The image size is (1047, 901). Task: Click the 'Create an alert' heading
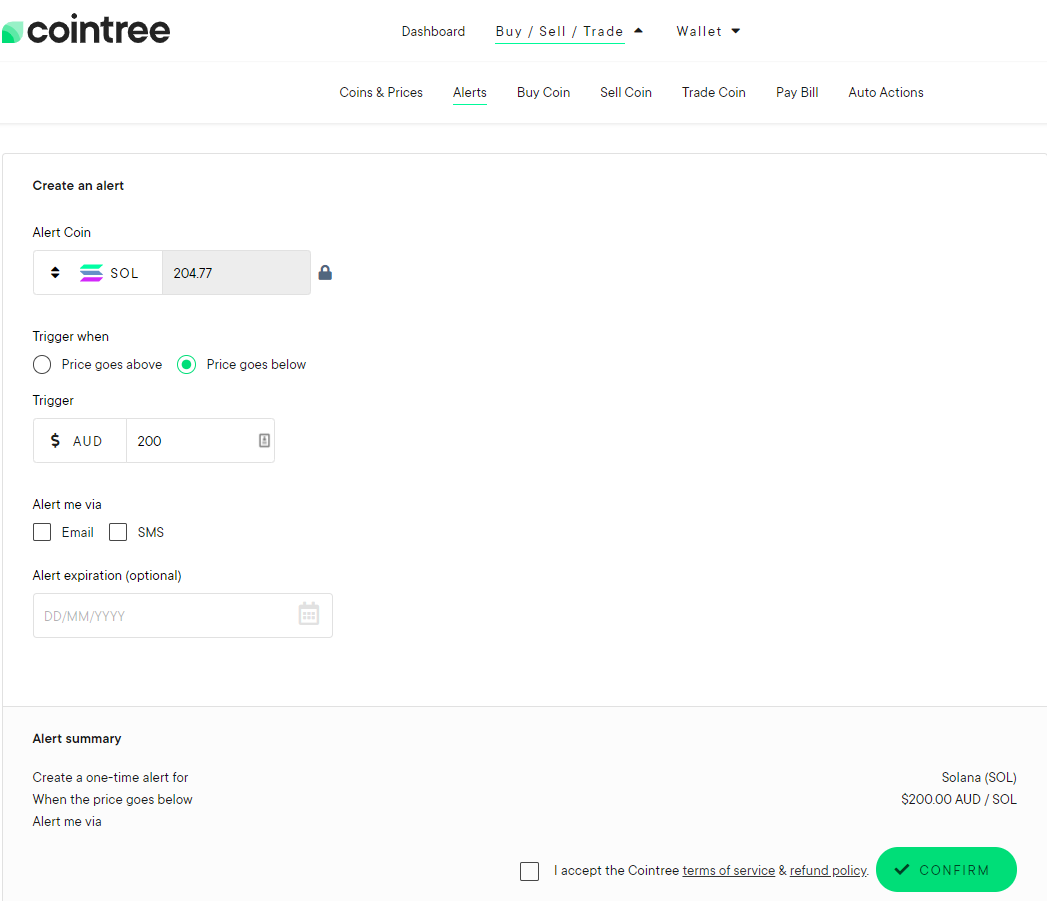point(78,186)
